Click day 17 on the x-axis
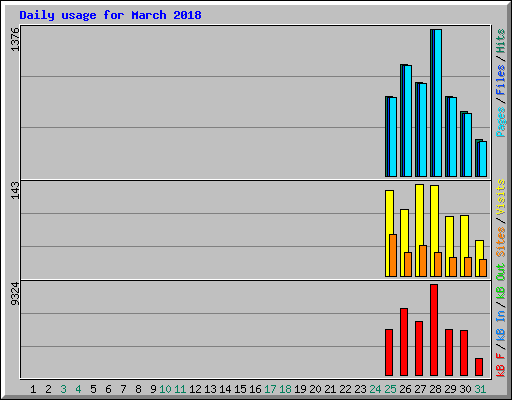The image size is (512, 400). (x=270, y=389)
